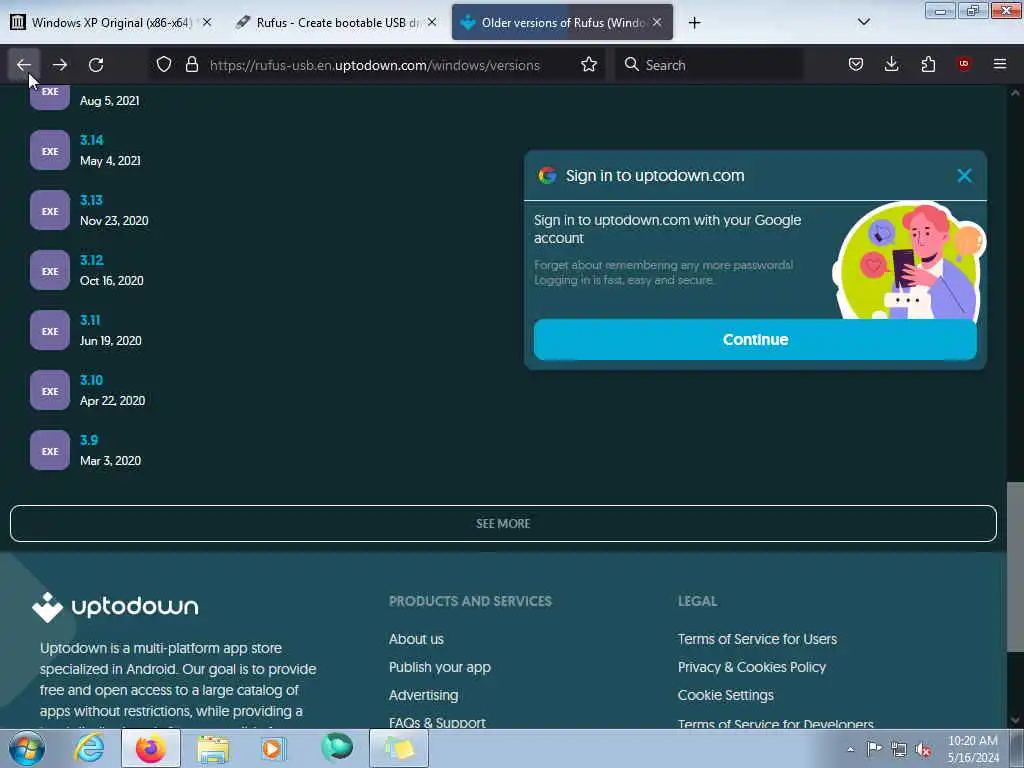Open the network tray icon
Viewport: 1024px width, 768px height.
pos(899,749)
